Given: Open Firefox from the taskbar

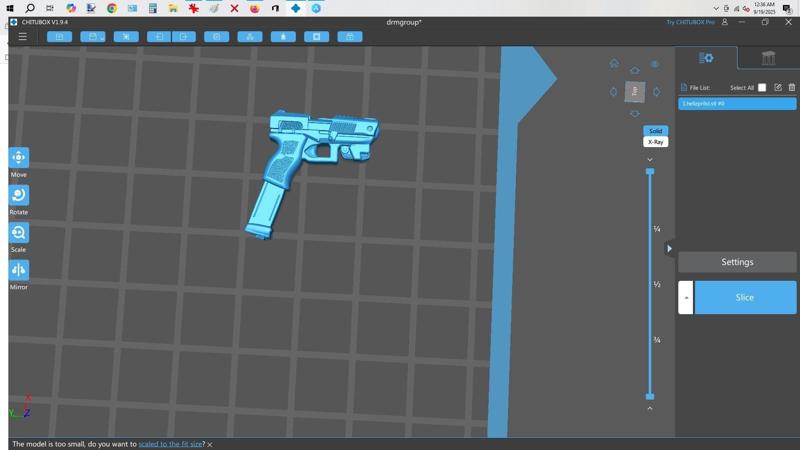Looking at the screenshot, I should pos(255,8).
